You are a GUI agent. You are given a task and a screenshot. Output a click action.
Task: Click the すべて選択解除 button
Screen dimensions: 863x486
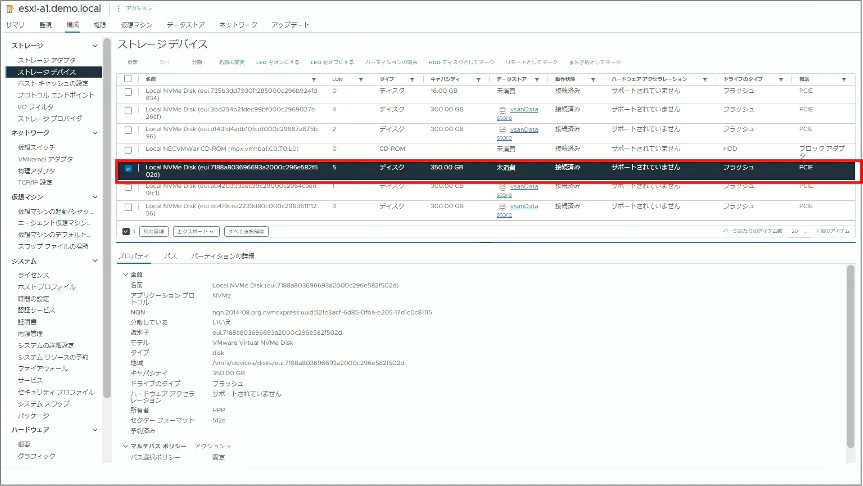(247, 232)
